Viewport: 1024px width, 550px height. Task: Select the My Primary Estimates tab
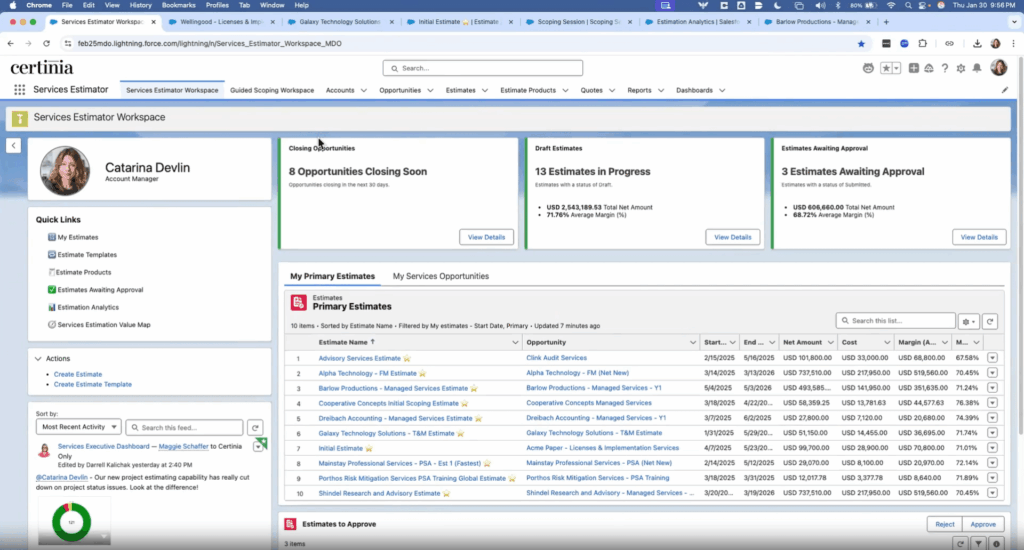click(332, 276)
